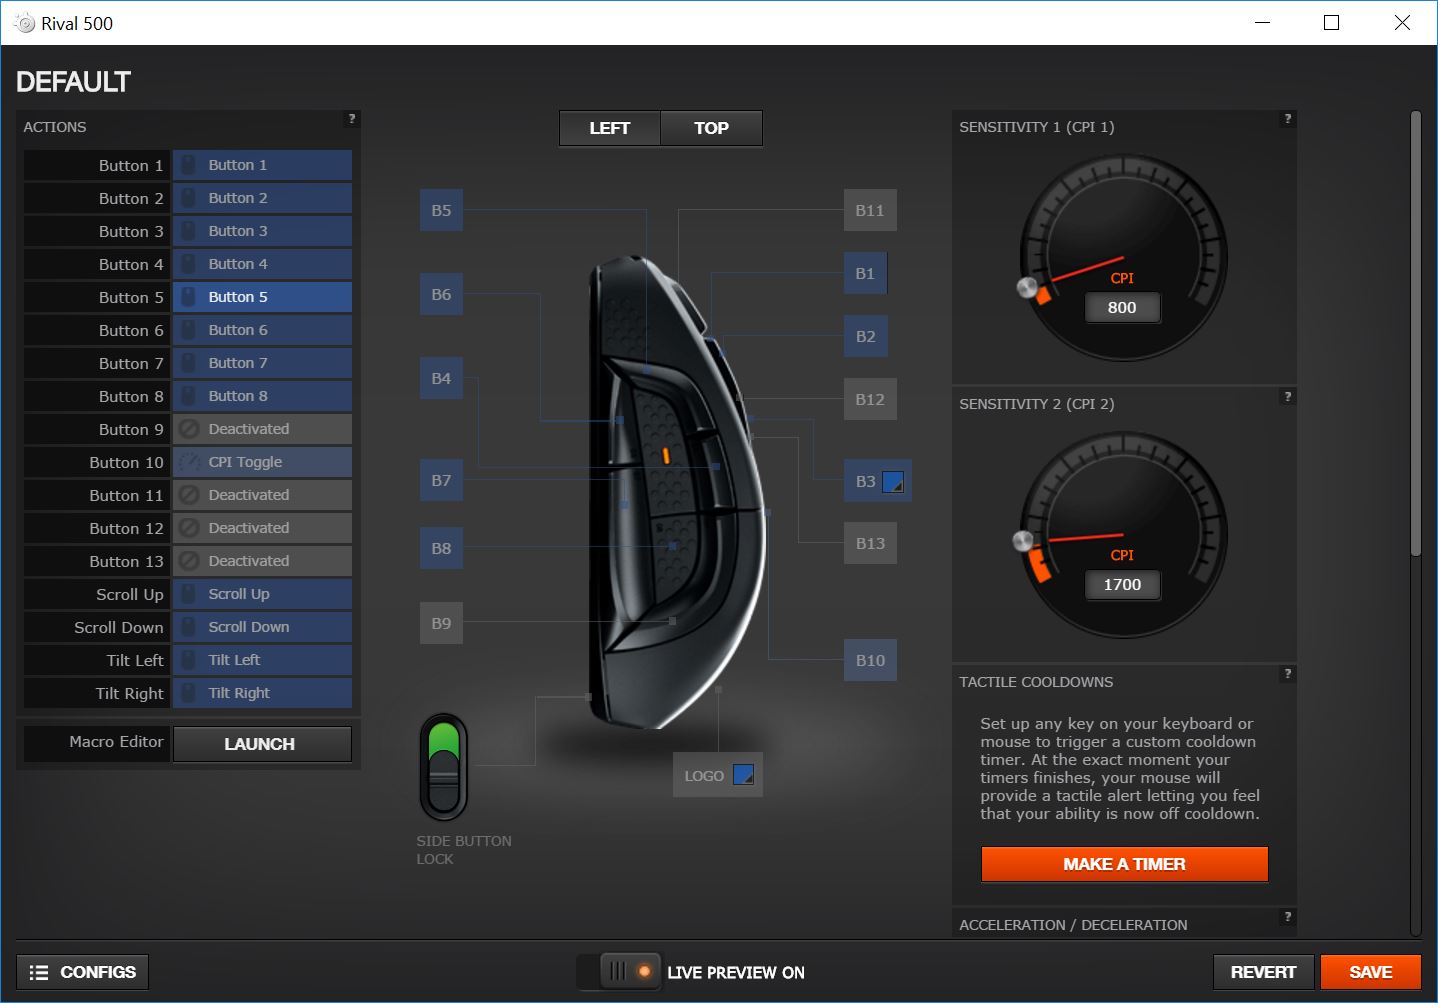Select the B10 marker on the mouse diagram
This screenshot has width=1438, height=1003.
click(x=869, y=660)
